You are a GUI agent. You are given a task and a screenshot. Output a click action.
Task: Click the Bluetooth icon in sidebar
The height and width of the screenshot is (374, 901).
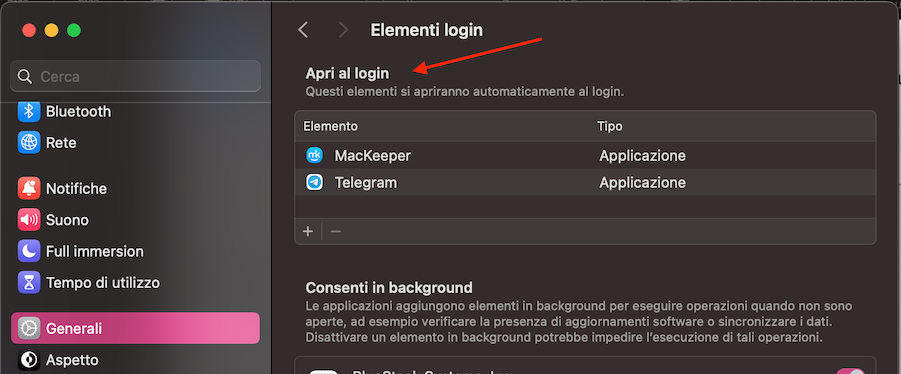pyautogui.click(x=29, y=111)
